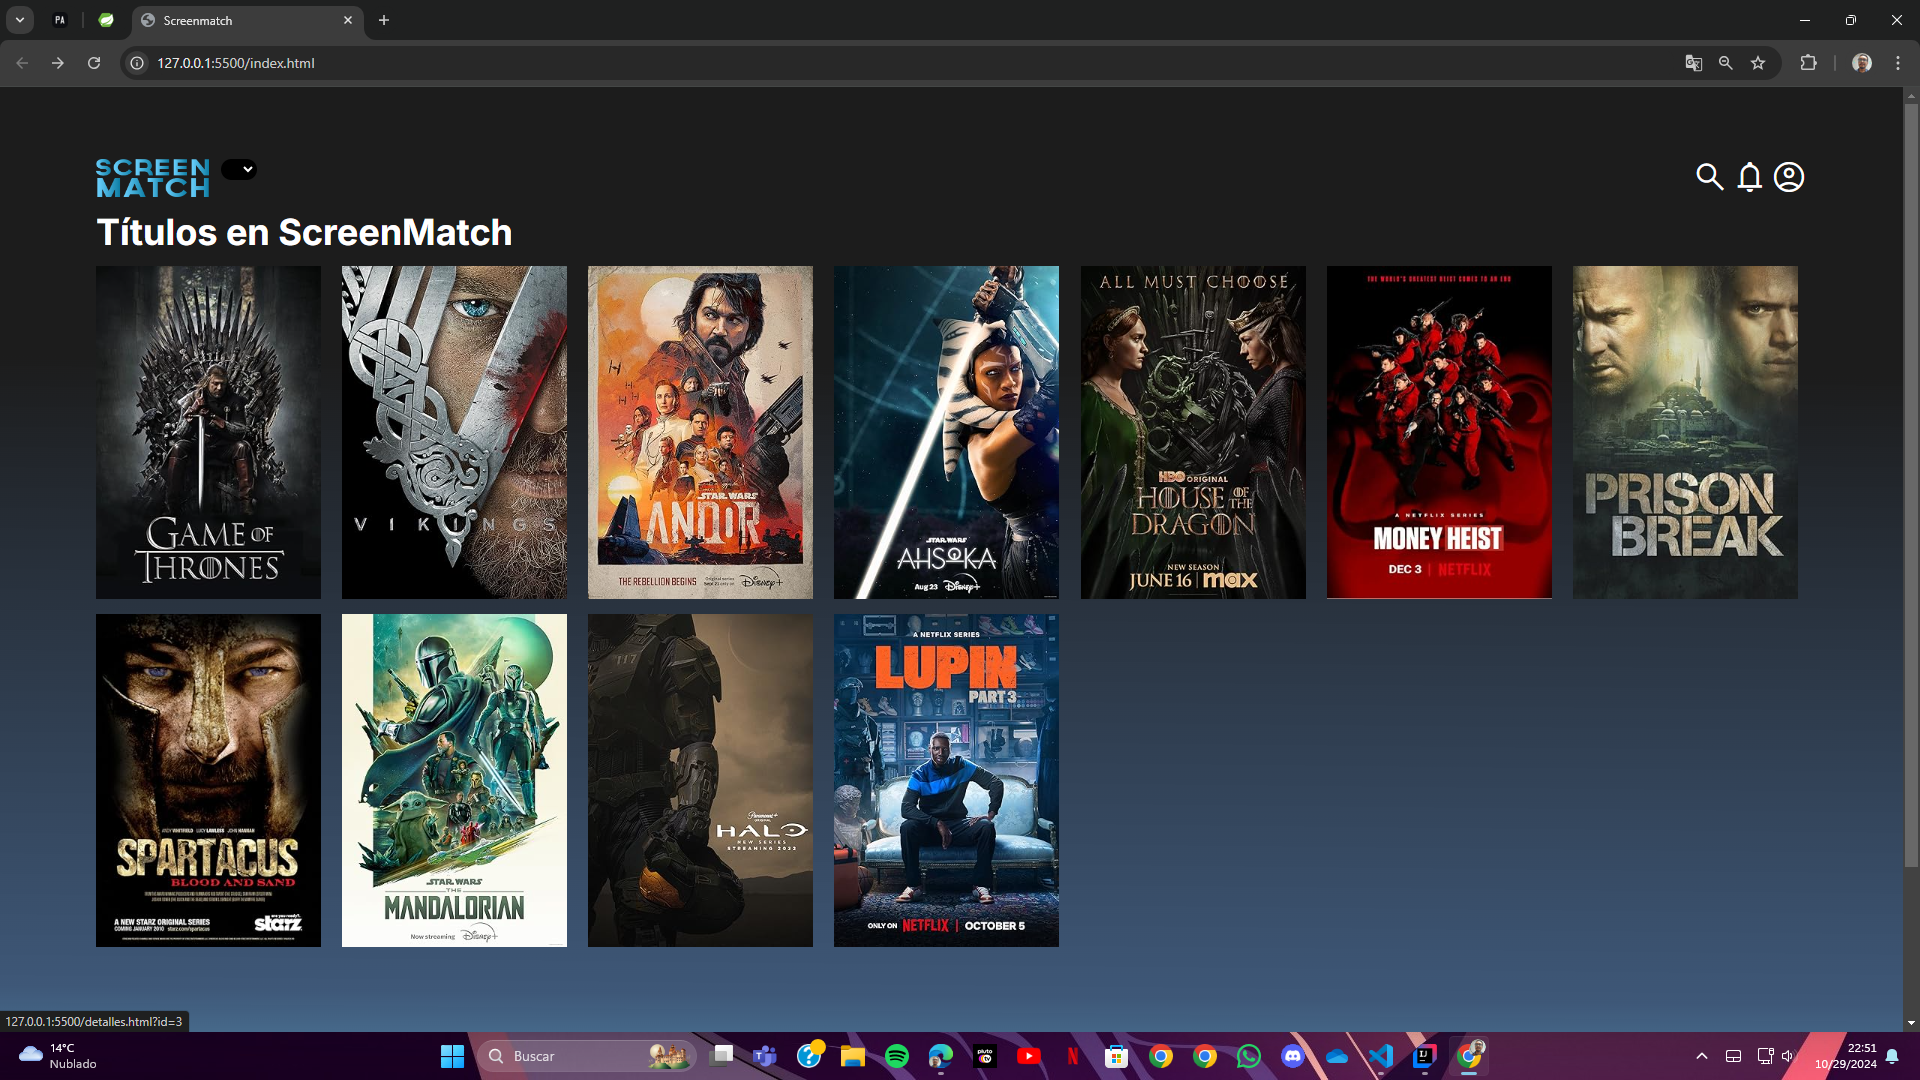Screen dimensions: 1920x1080
Task: Open Game of Thrones poster
Action: pos(208,432)
